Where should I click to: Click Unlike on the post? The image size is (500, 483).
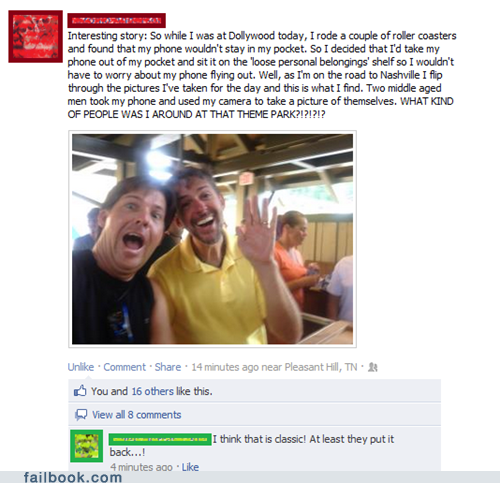click(x=81, y=367)
